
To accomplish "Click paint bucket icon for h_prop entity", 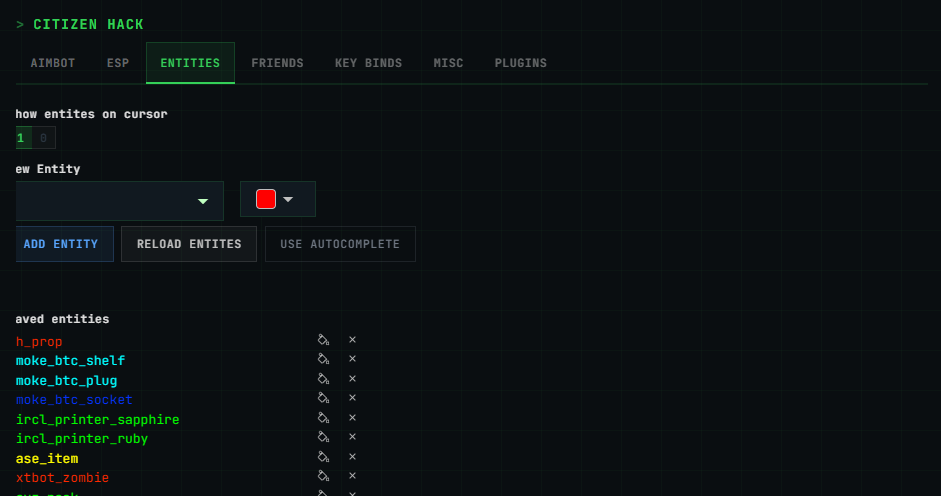I will [x=323, y=340].
